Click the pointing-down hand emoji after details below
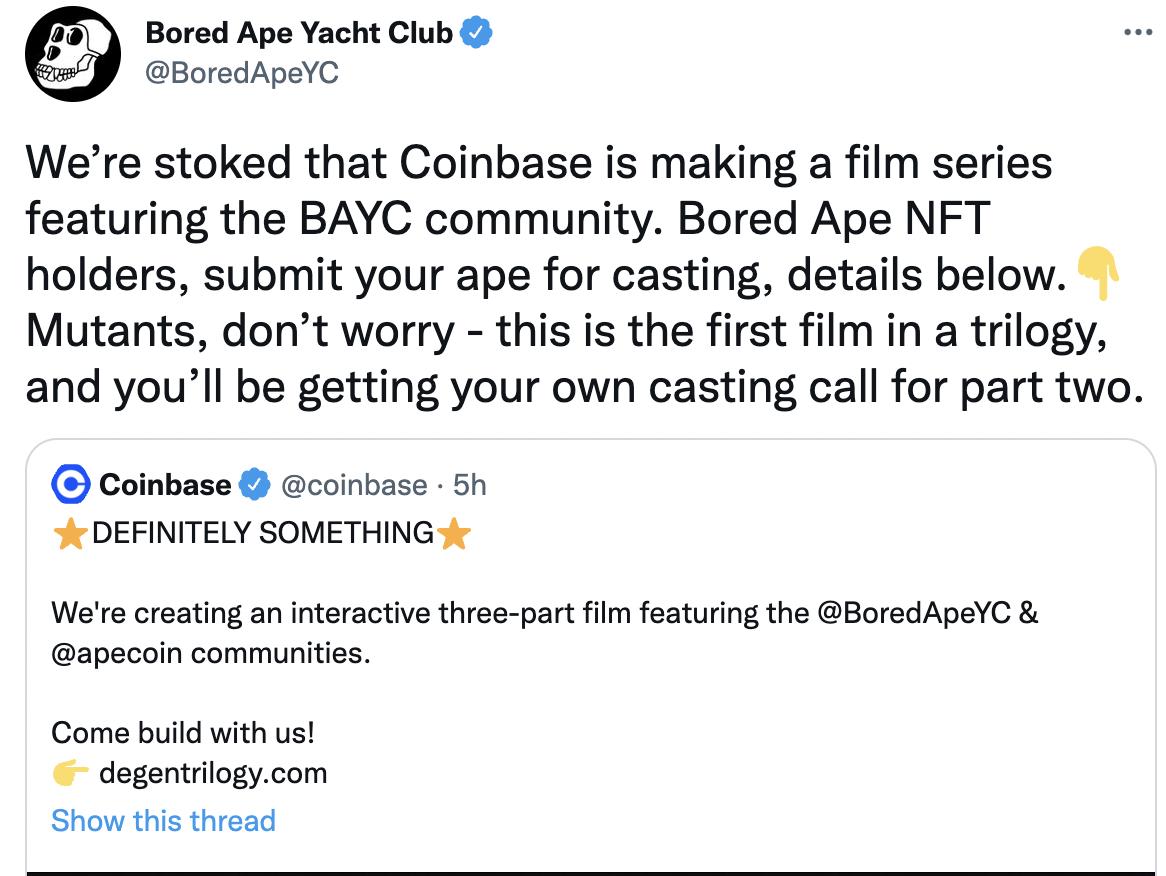Screen dimensions: 1166x876 [1098, 274]
